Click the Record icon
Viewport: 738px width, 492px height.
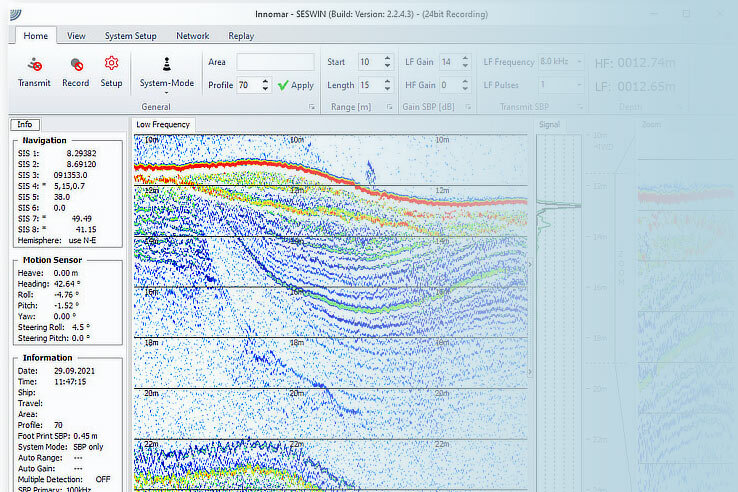pyautogui.click(x=76, y=65)
